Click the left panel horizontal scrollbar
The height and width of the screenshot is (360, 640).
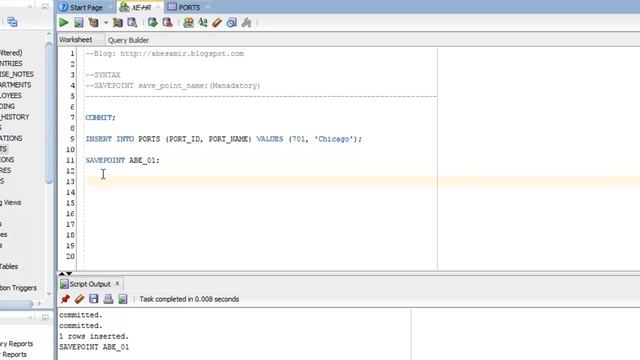click(x=16, y=304)
